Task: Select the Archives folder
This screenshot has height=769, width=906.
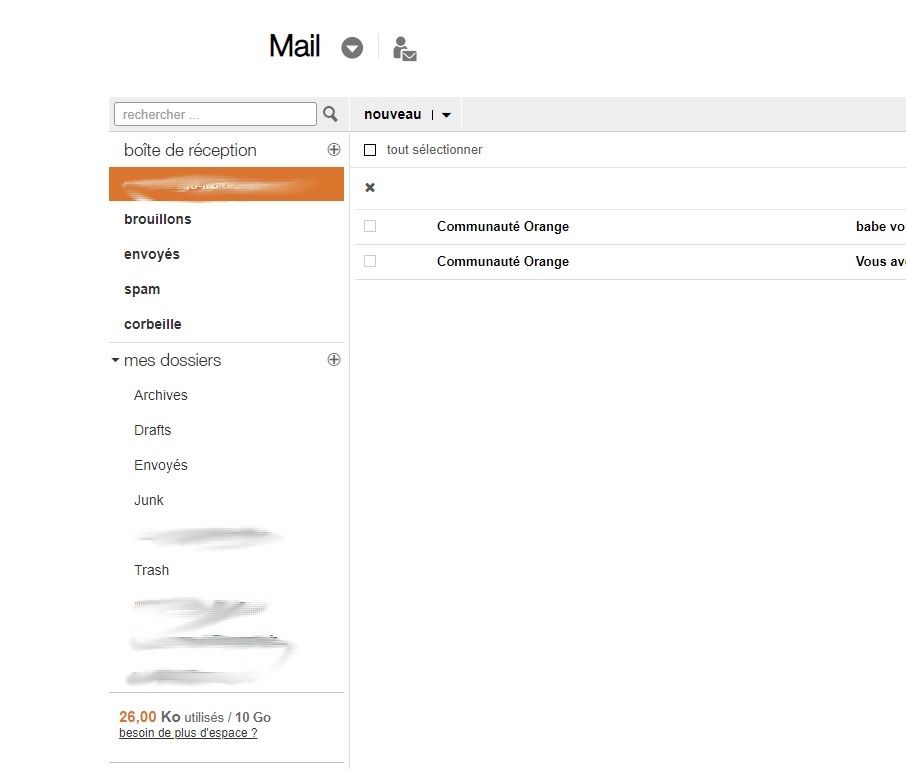Action: 160,395
